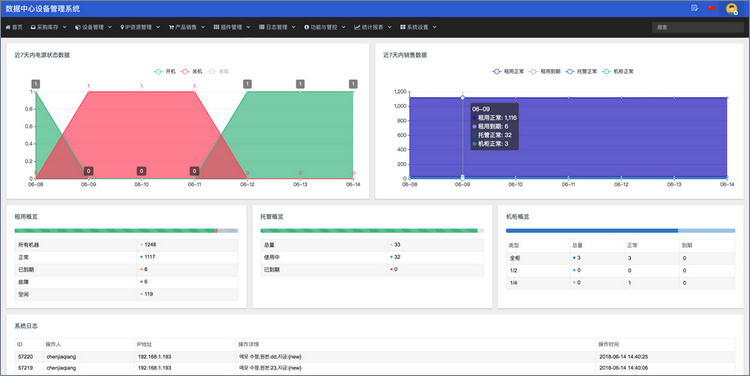
Task: Click the 1/2 row in 机柜概览
Action: point(620,270)
